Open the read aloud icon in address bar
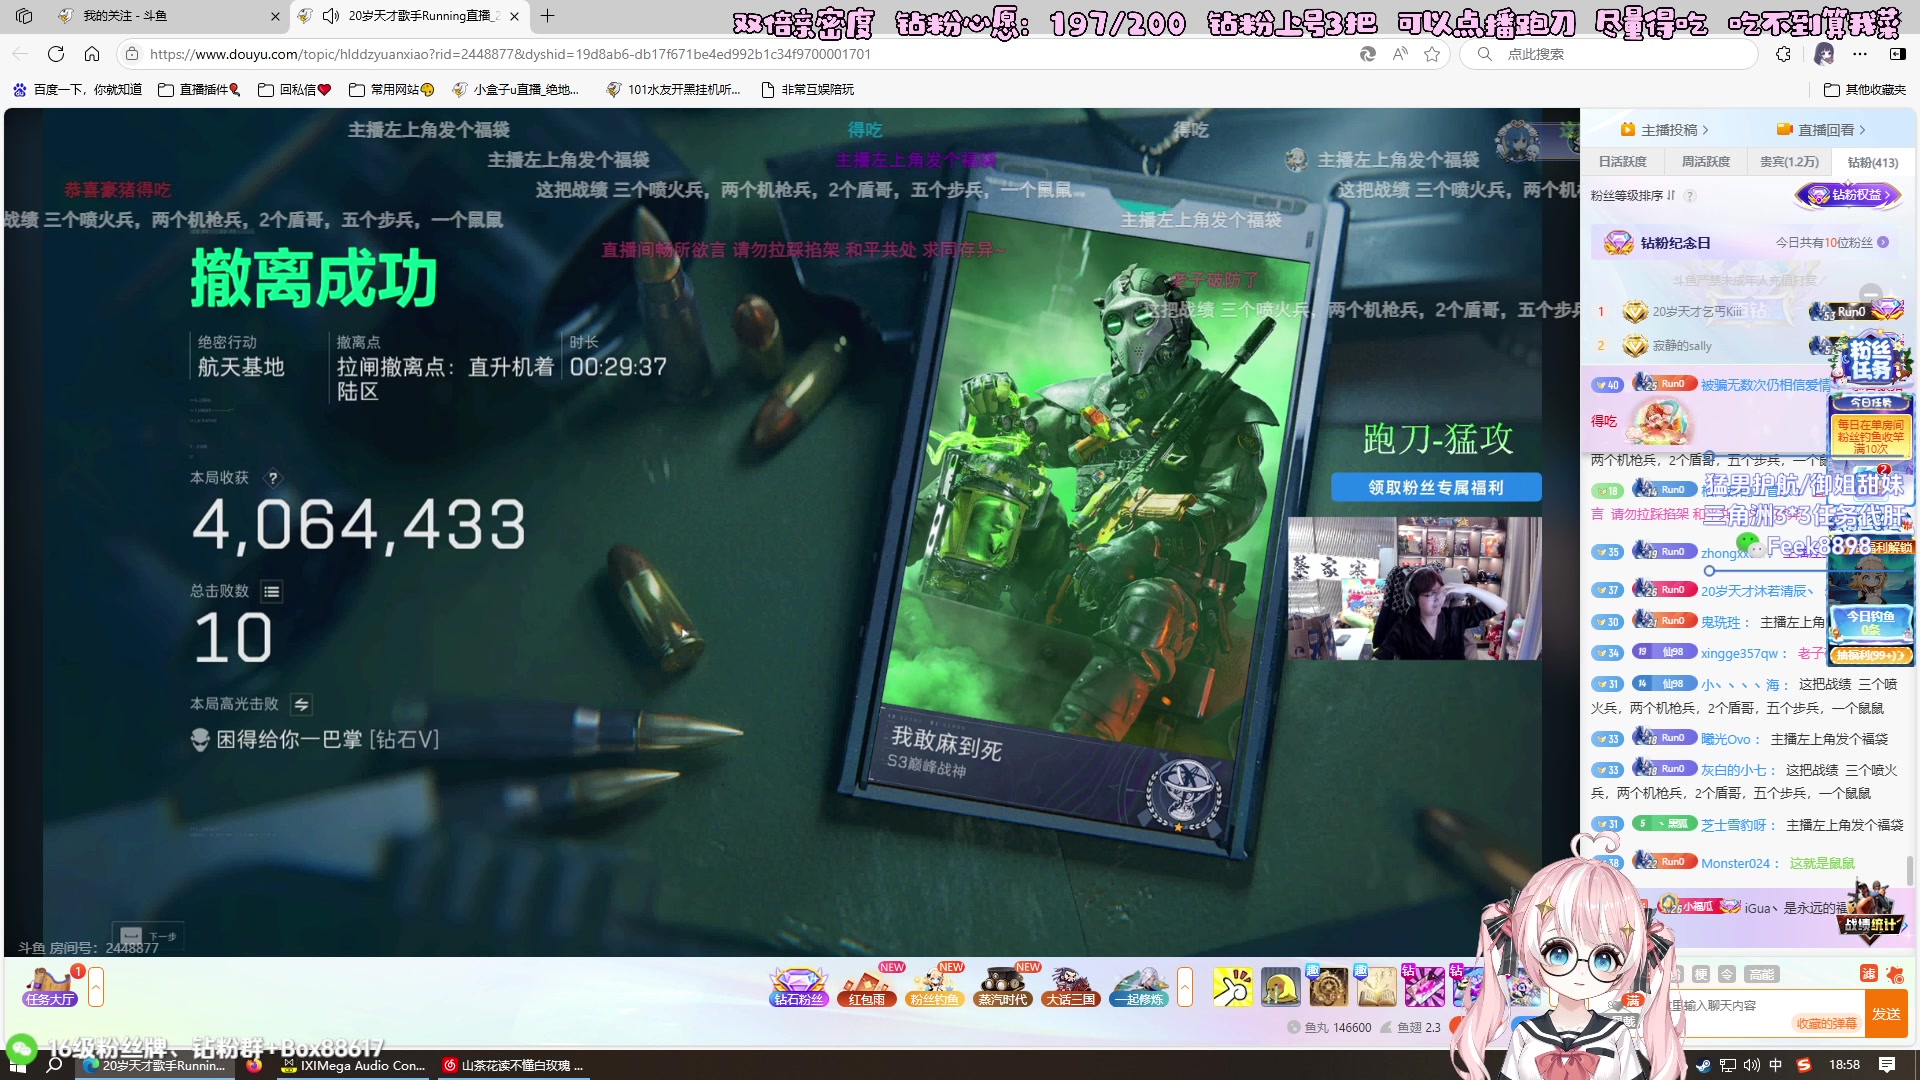Image resolution: width=1920 pixels, height=1080 pixels. (x=1400, y=54)
